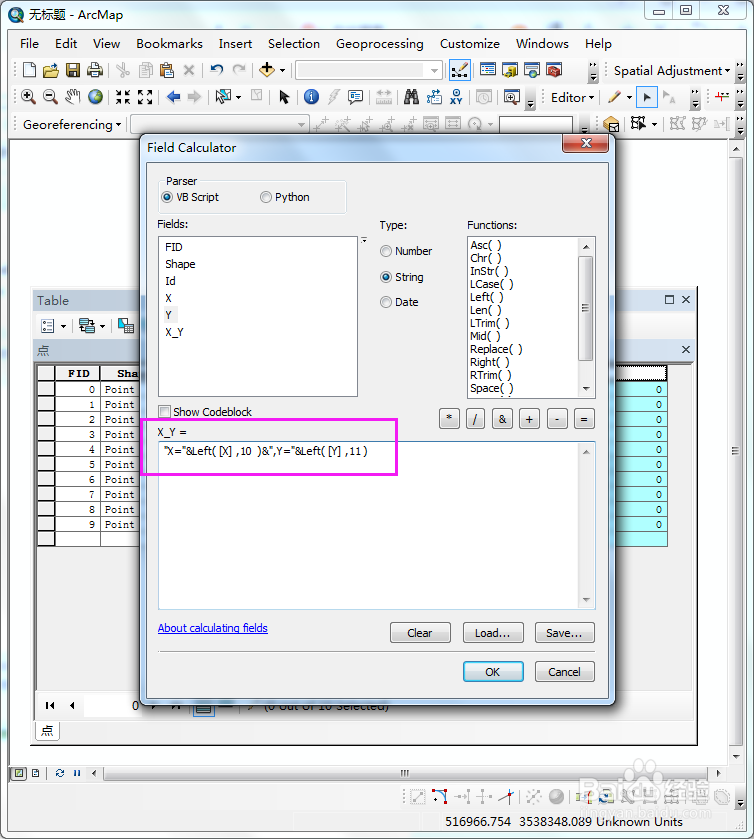Image resolution: width=754 pixels, height=839 pixels.
Task: Click the Find binoculars icon
Action: (411, 97)
